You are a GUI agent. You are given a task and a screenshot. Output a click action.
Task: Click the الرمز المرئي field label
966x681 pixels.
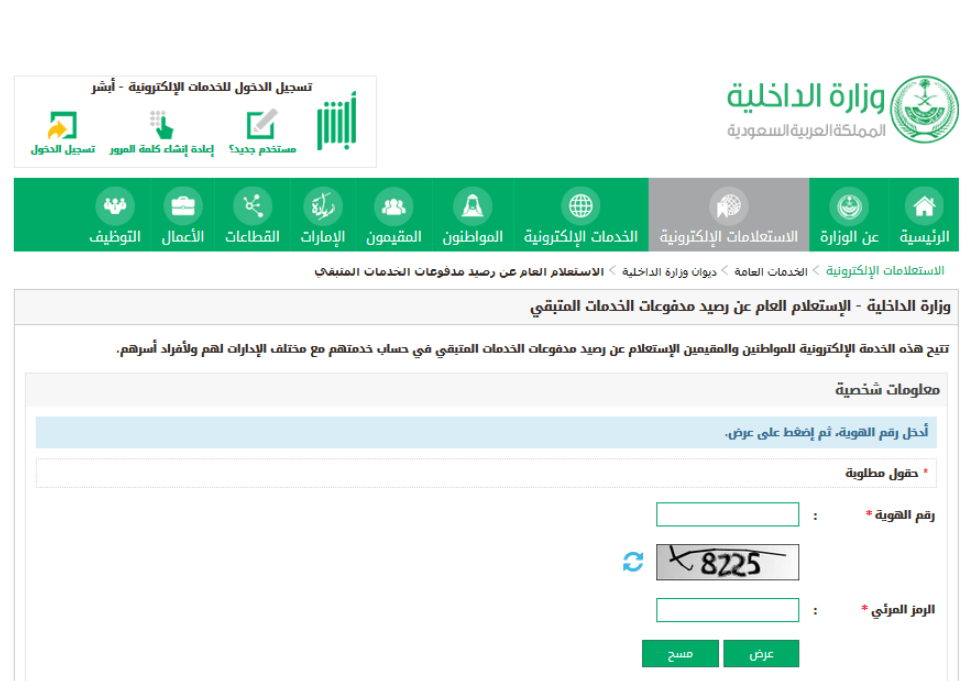click(903, 610)
